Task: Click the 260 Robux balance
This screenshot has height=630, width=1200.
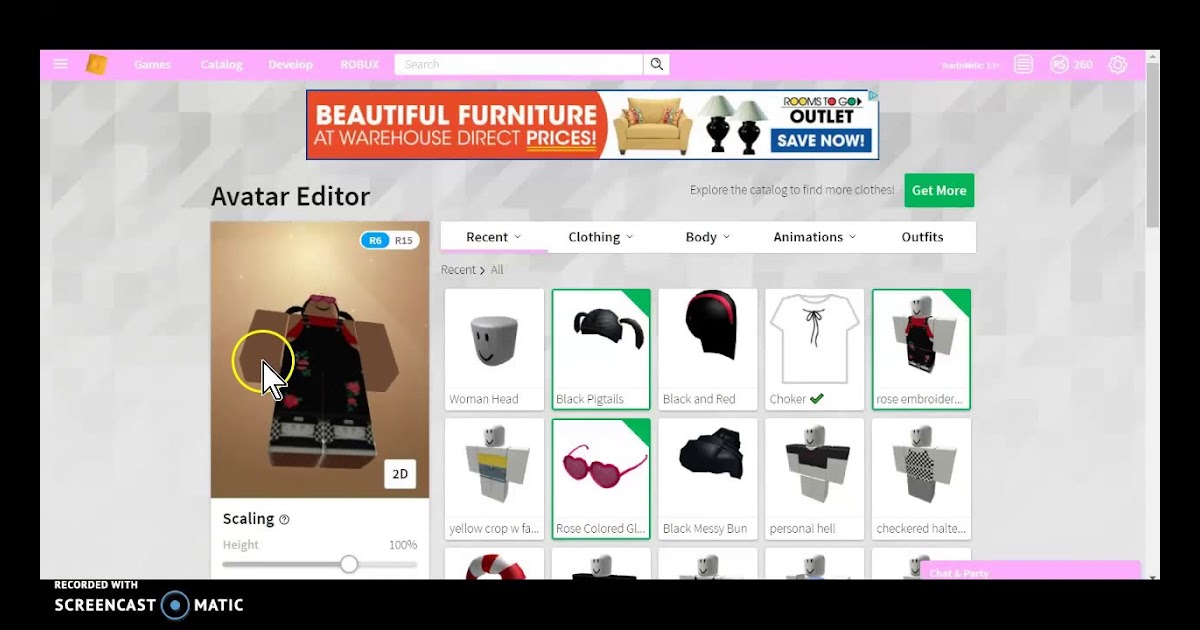Action: 1083,64
